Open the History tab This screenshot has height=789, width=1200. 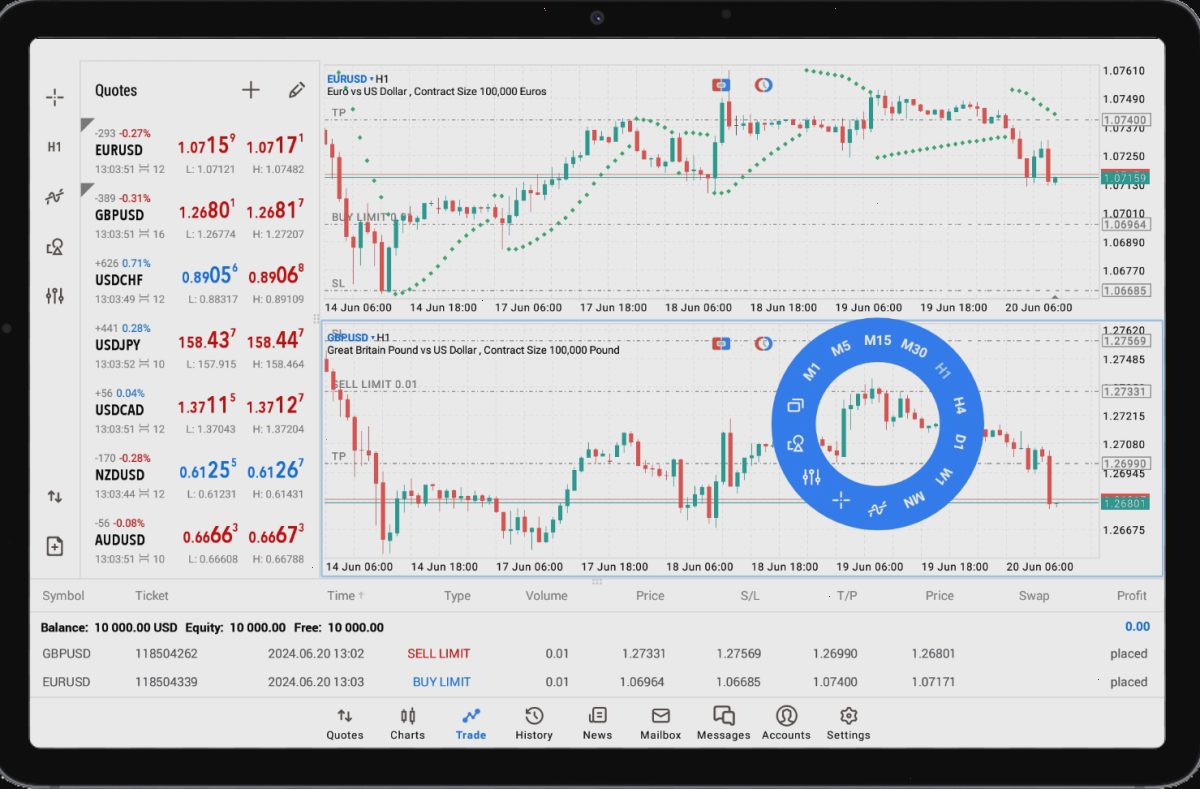pos(534,723)
